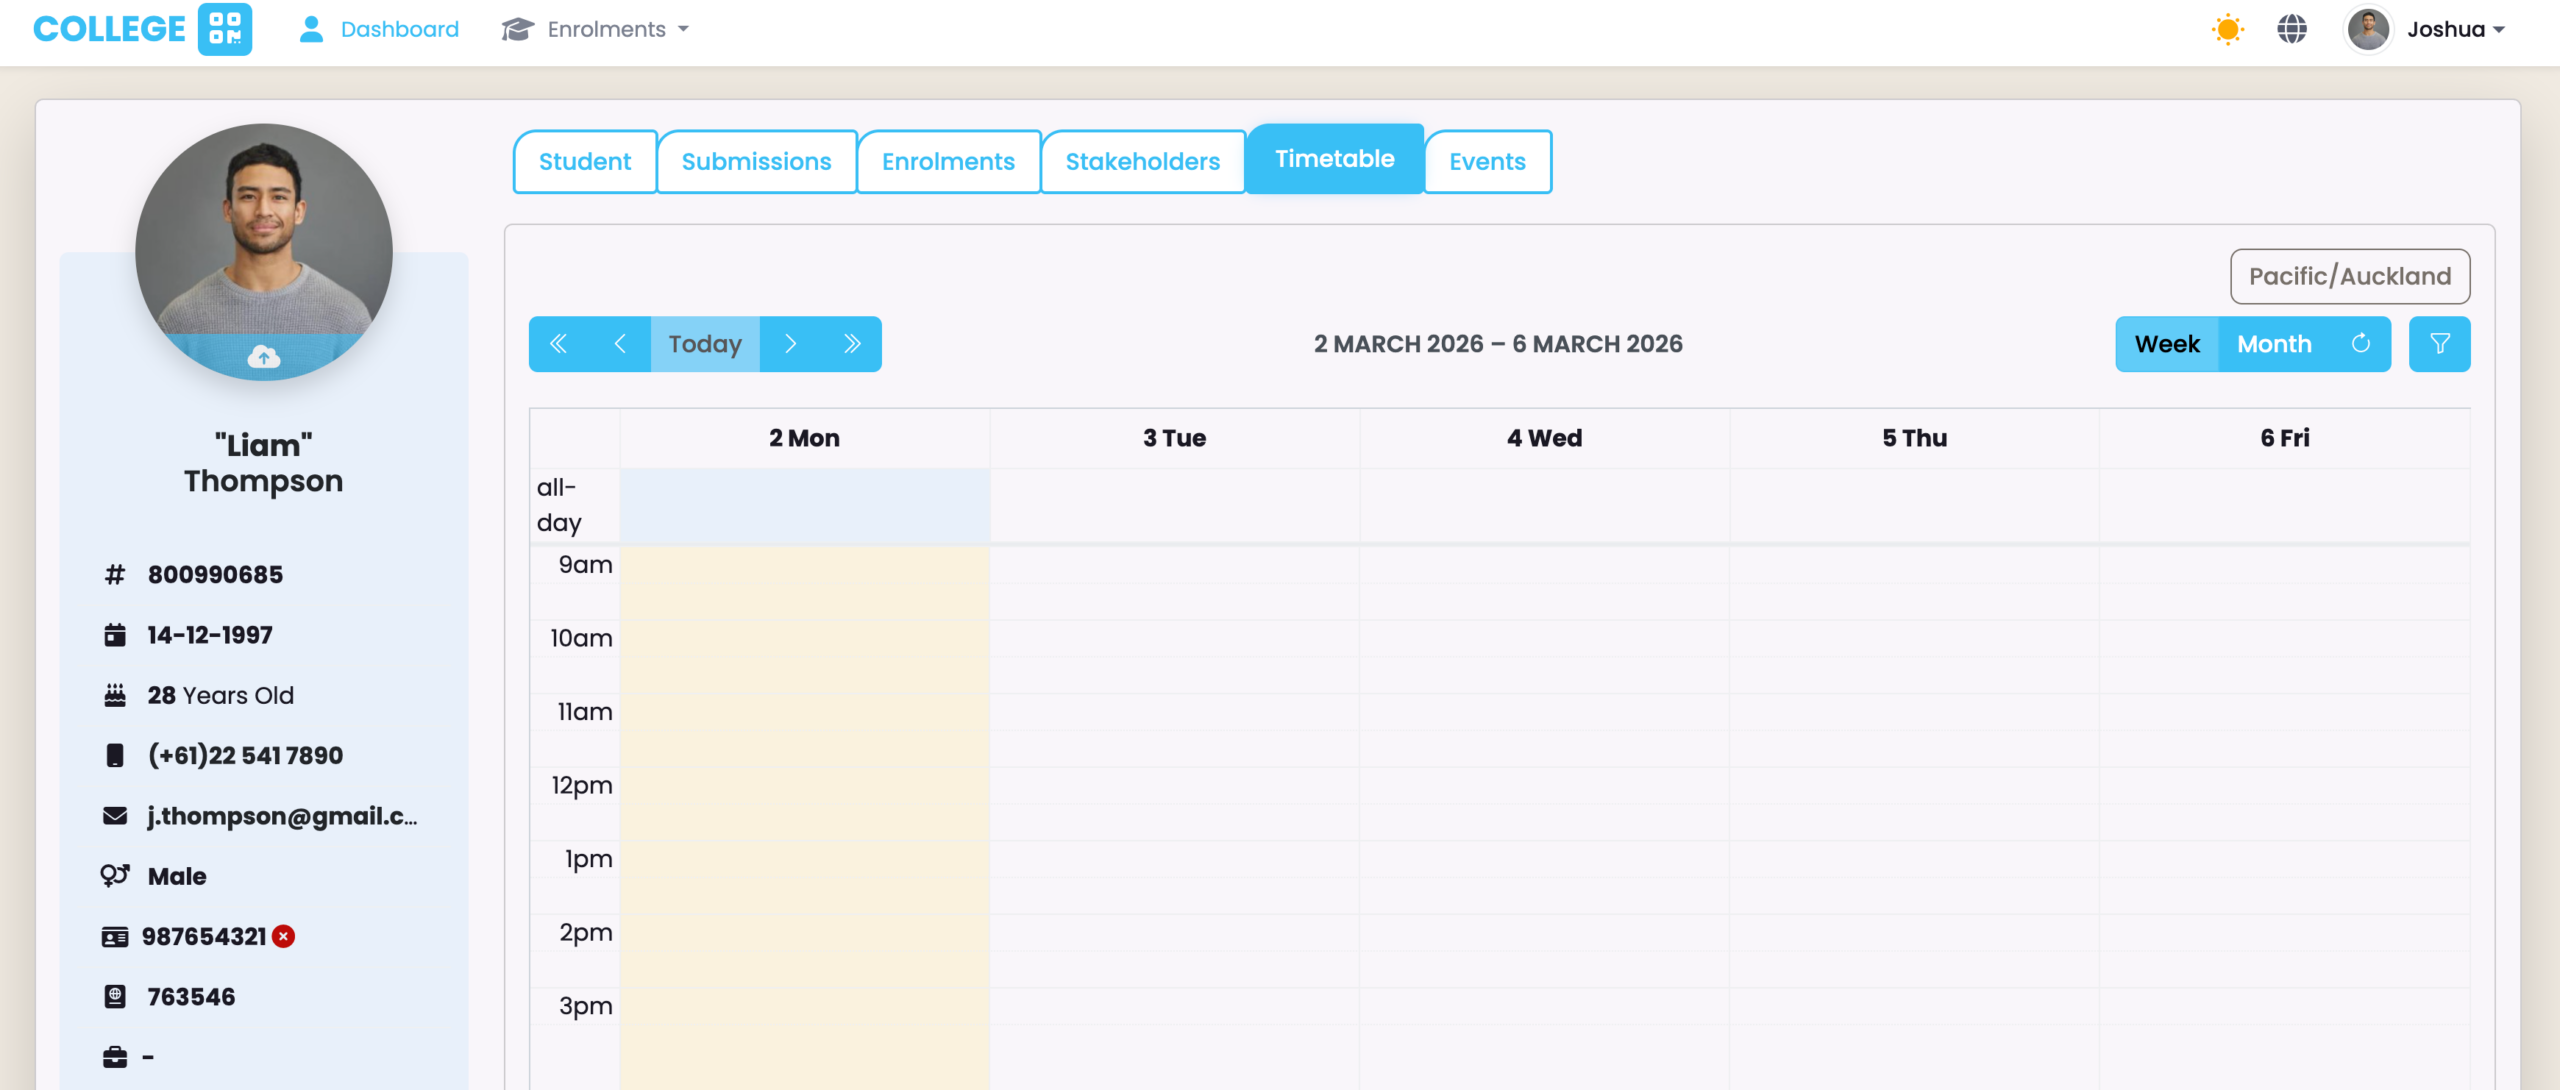The width and height of the screenshot is (2560, 1090).
Task: Click the Today button
Action: (705, 344)
